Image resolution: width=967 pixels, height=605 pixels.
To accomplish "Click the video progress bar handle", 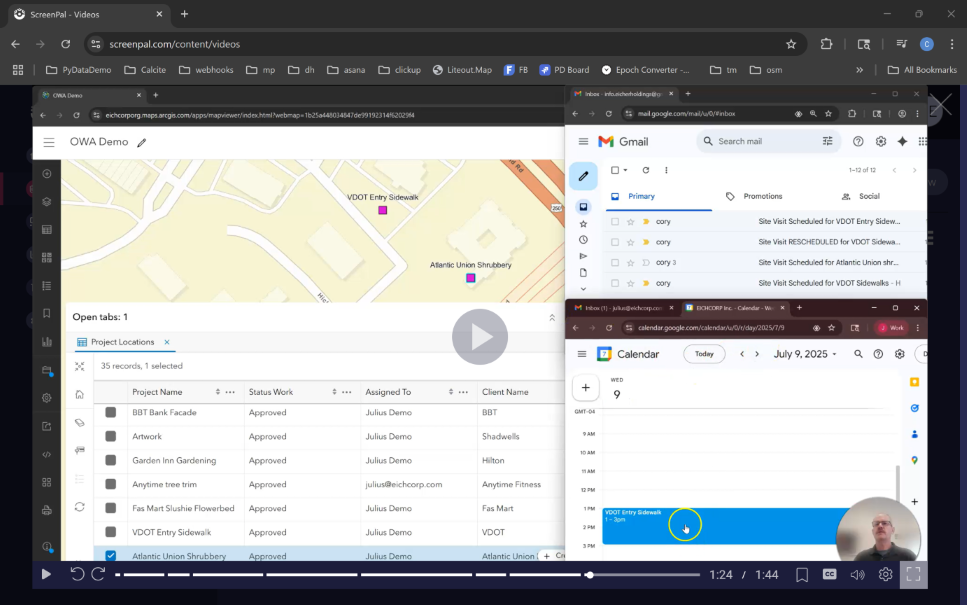I will 590,575.
